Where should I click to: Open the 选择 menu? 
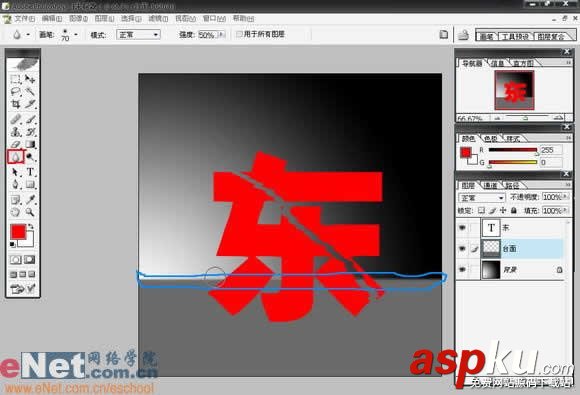(131, 18)
